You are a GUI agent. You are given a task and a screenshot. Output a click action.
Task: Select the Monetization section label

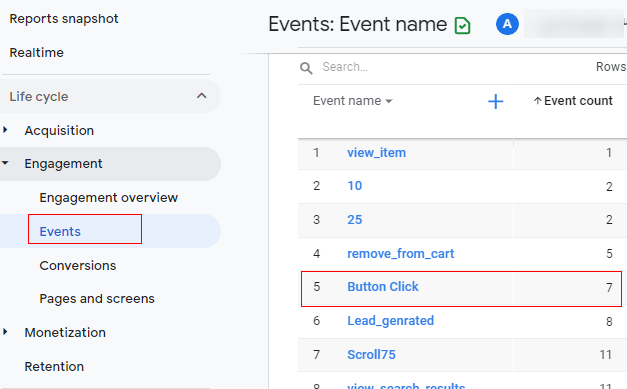click(x=65, y=333)
